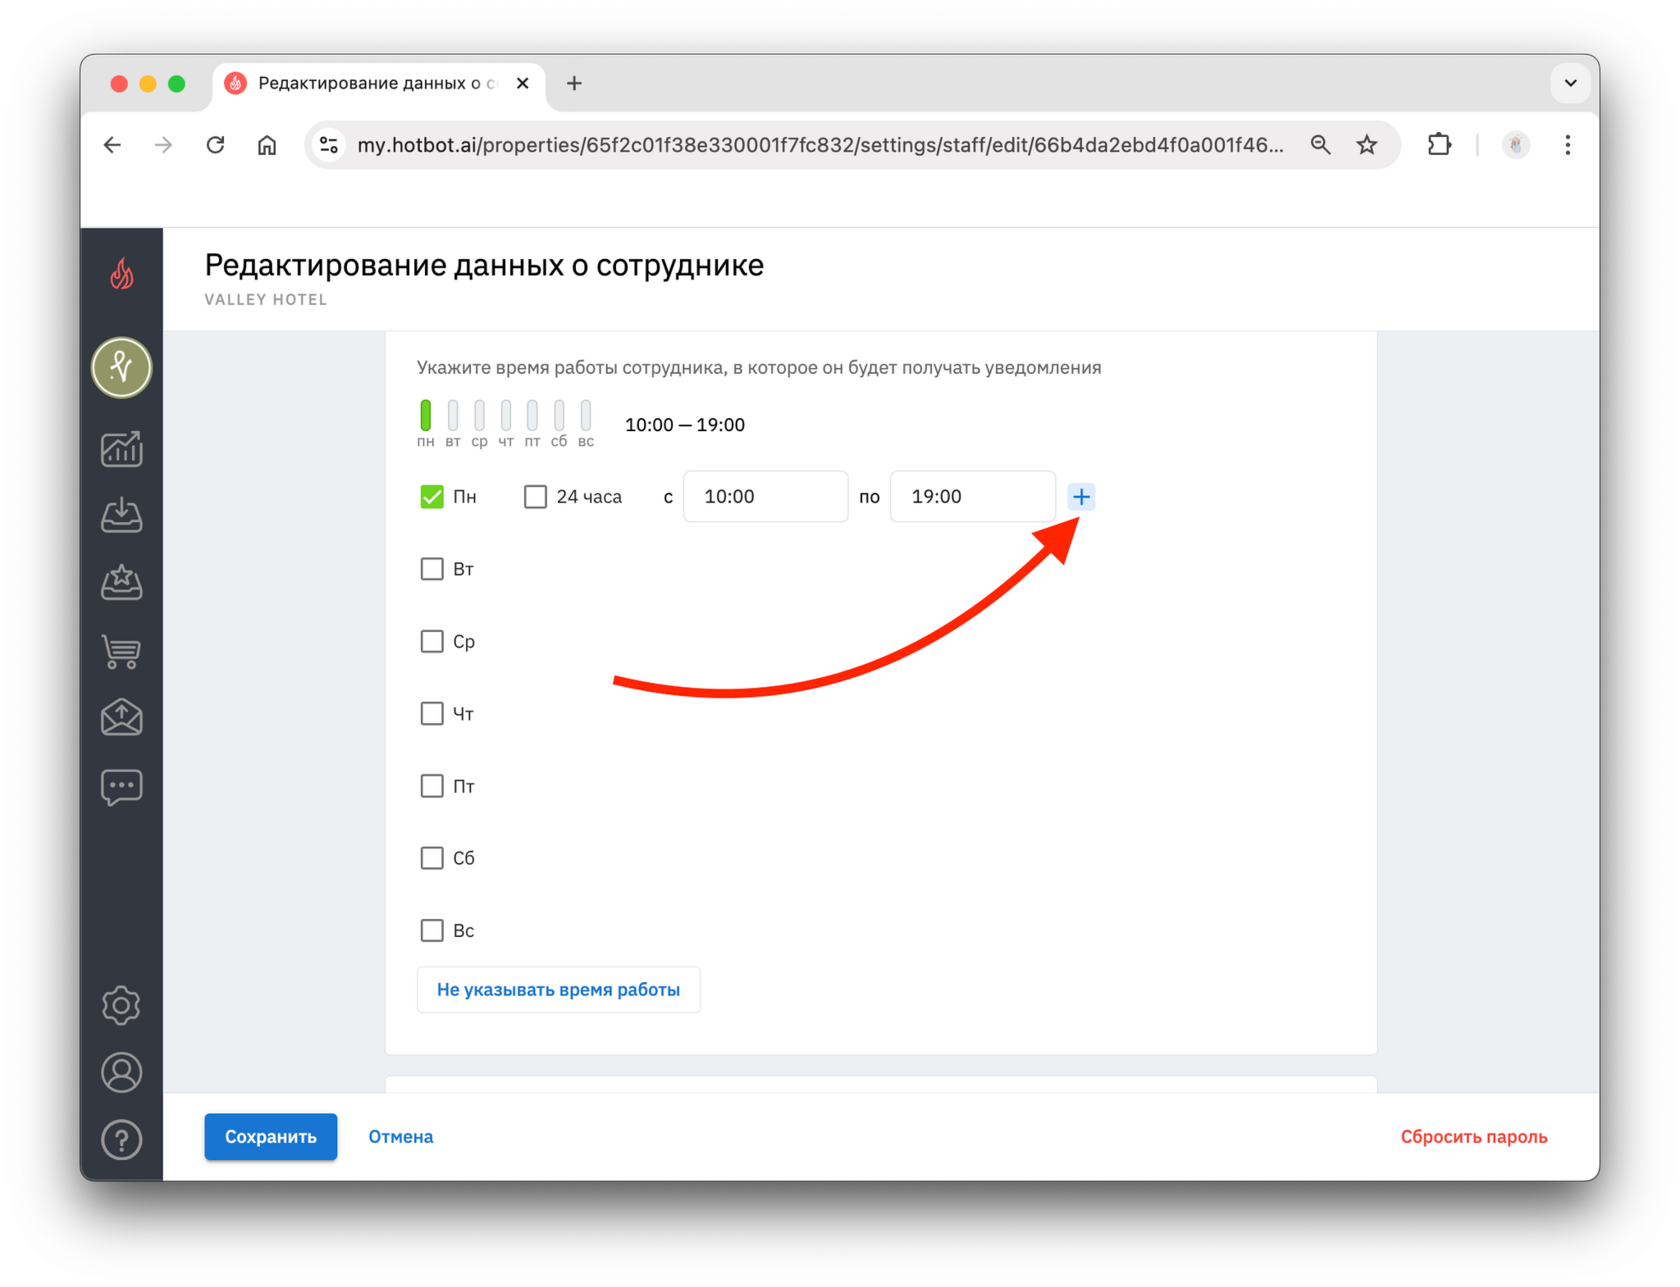Screen dimensions: 1680x1287
Task: Open the hotel avatar in sidebar
Action: 121,367
